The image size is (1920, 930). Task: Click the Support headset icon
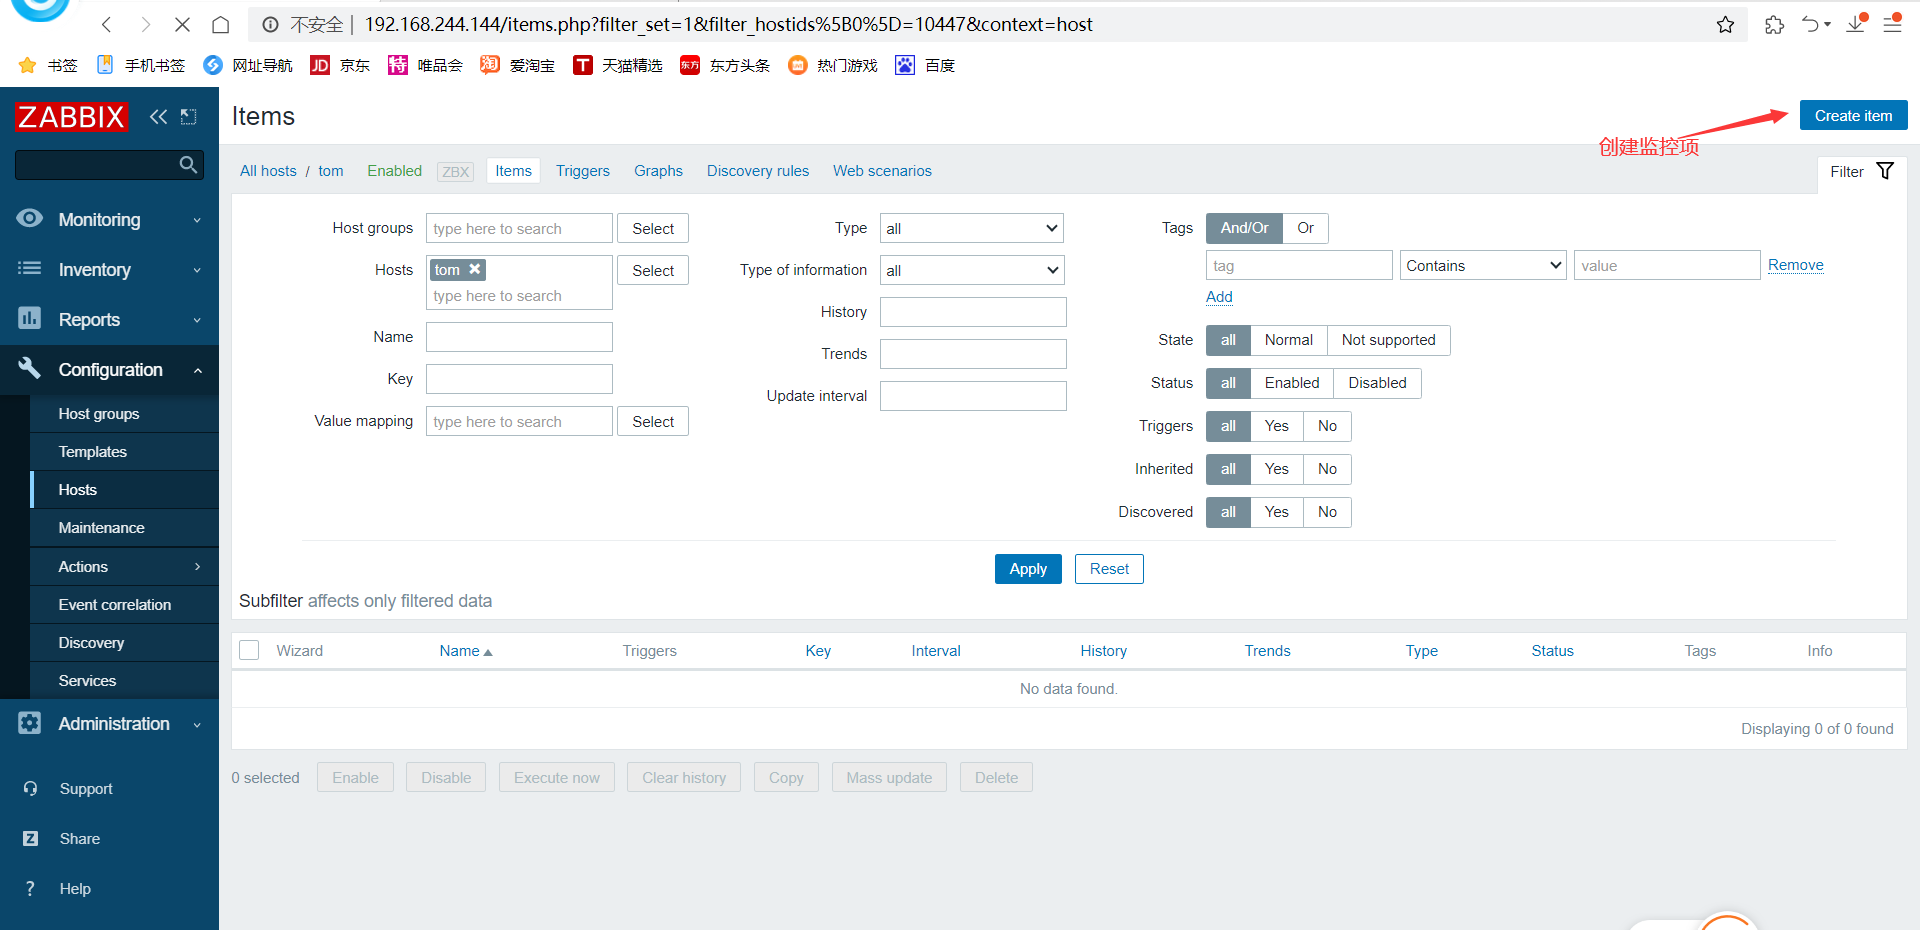tap(30, 789)
